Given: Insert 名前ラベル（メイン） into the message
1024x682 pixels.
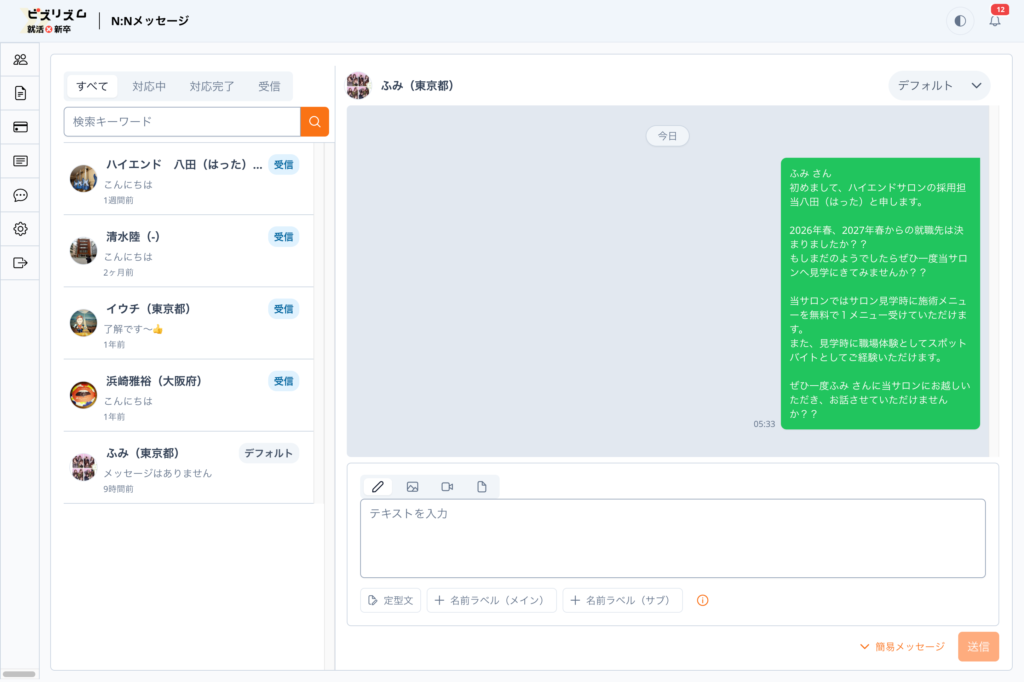Looking at the screenshot, I should 491,600.
